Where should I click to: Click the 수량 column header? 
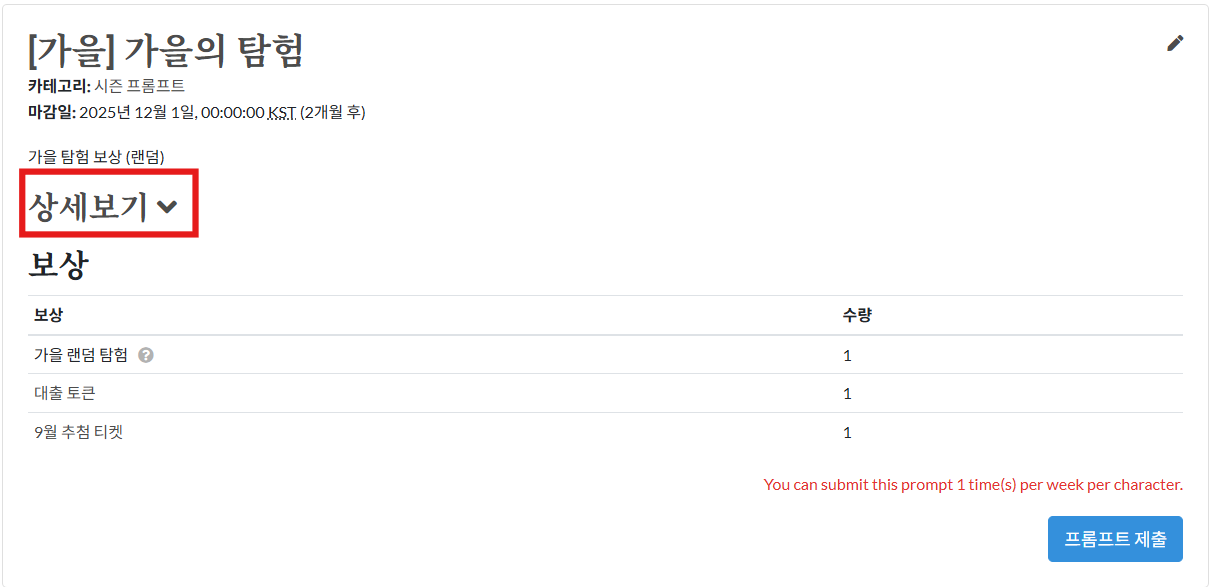coord(857,315)
